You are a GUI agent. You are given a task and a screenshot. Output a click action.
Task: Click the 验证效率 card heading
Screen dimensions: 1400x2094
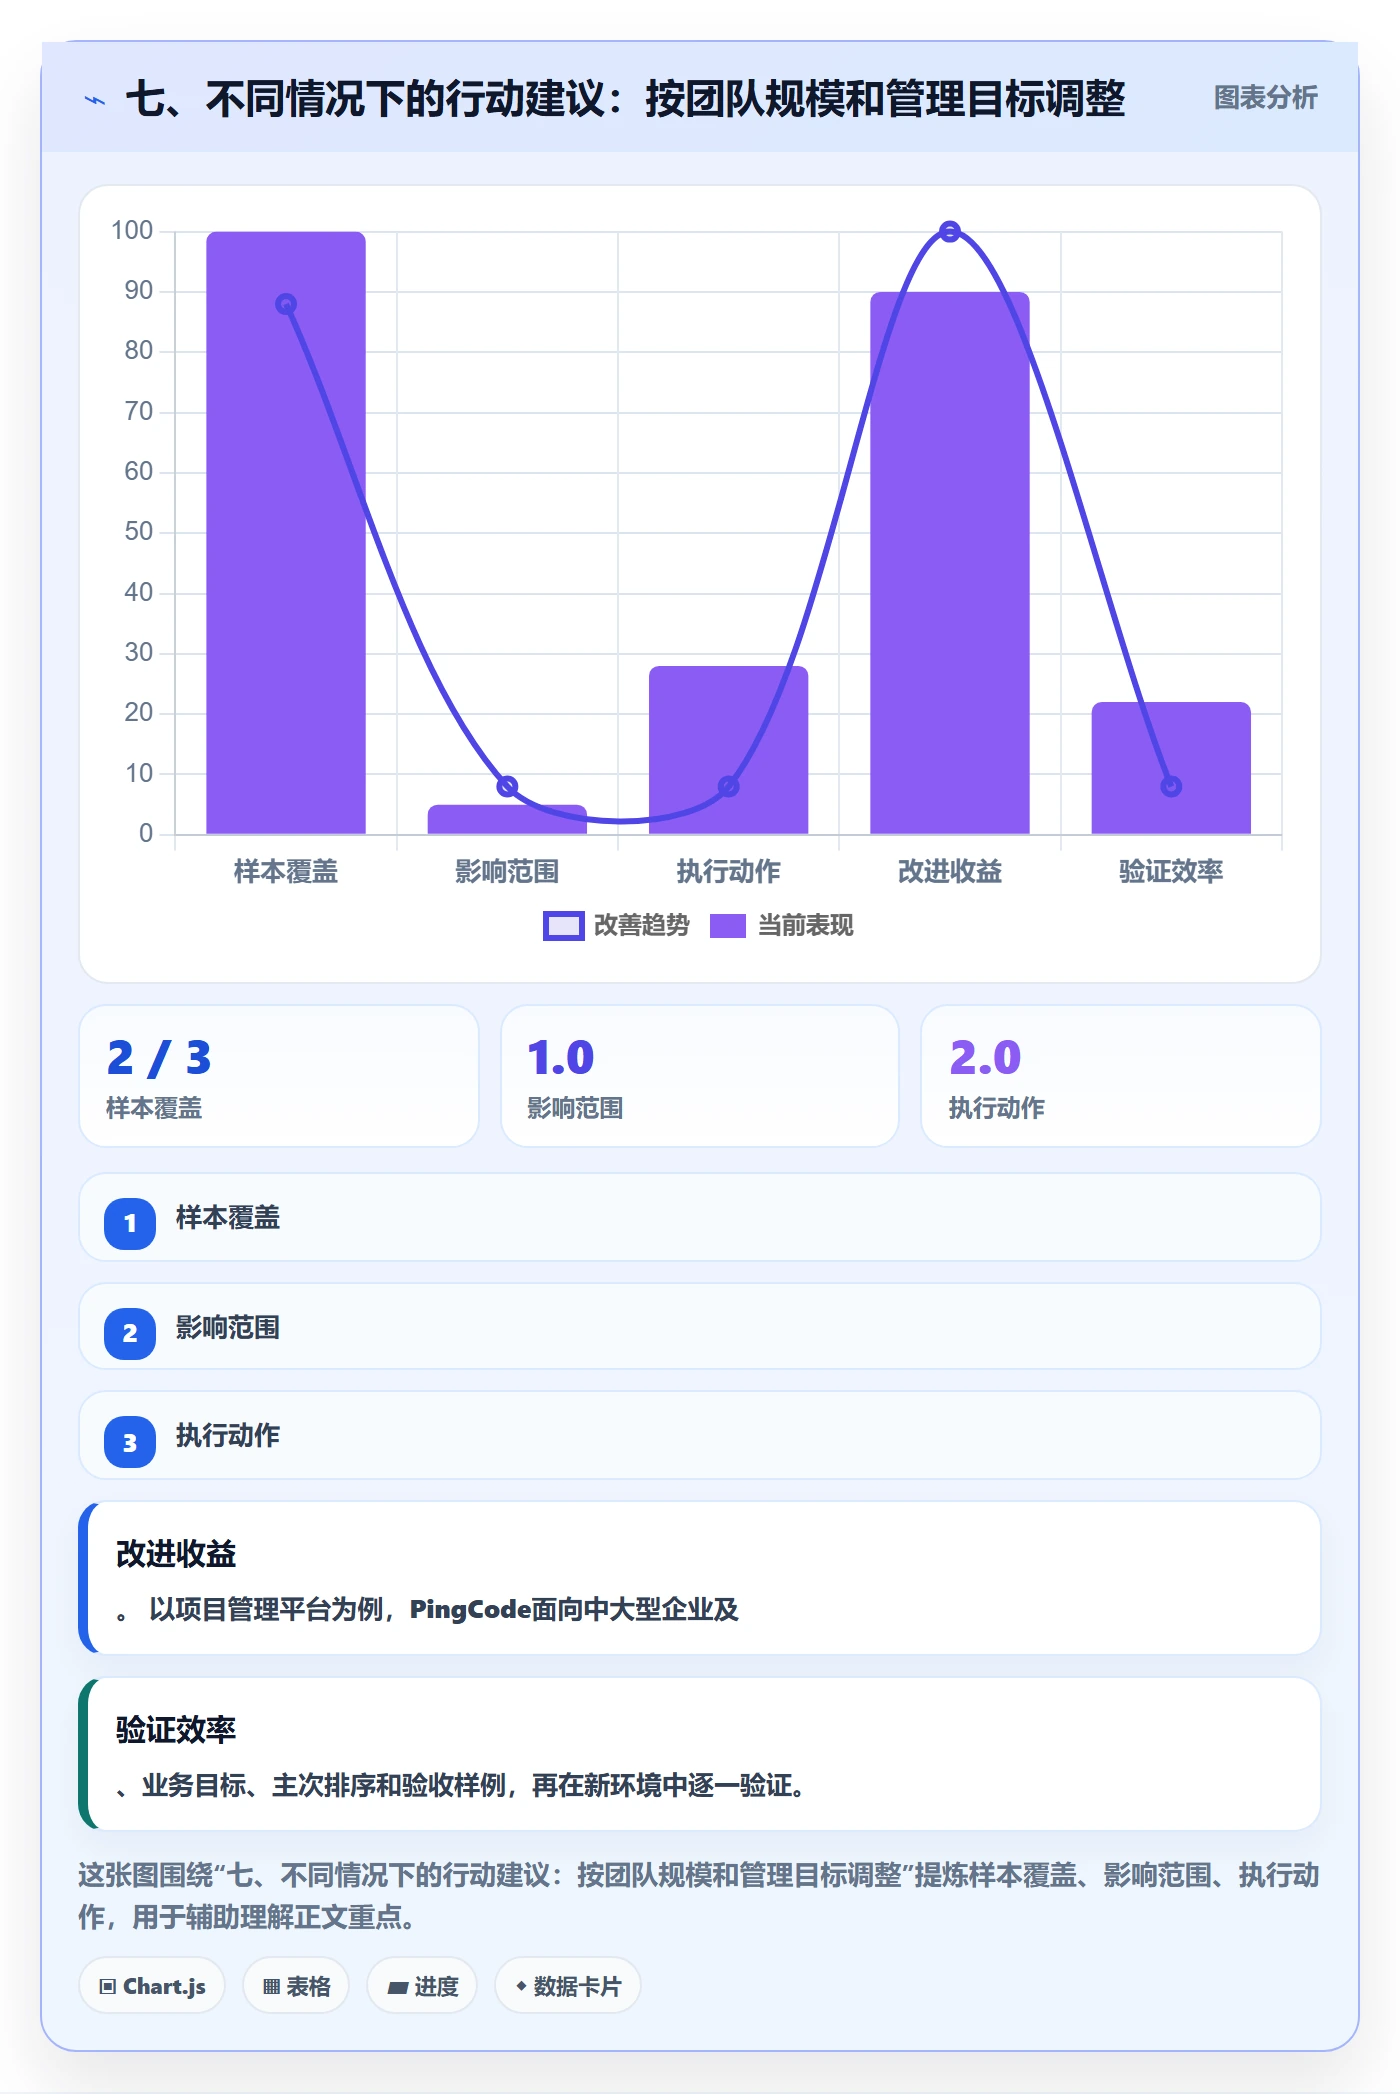click(x=176, y=1730)
